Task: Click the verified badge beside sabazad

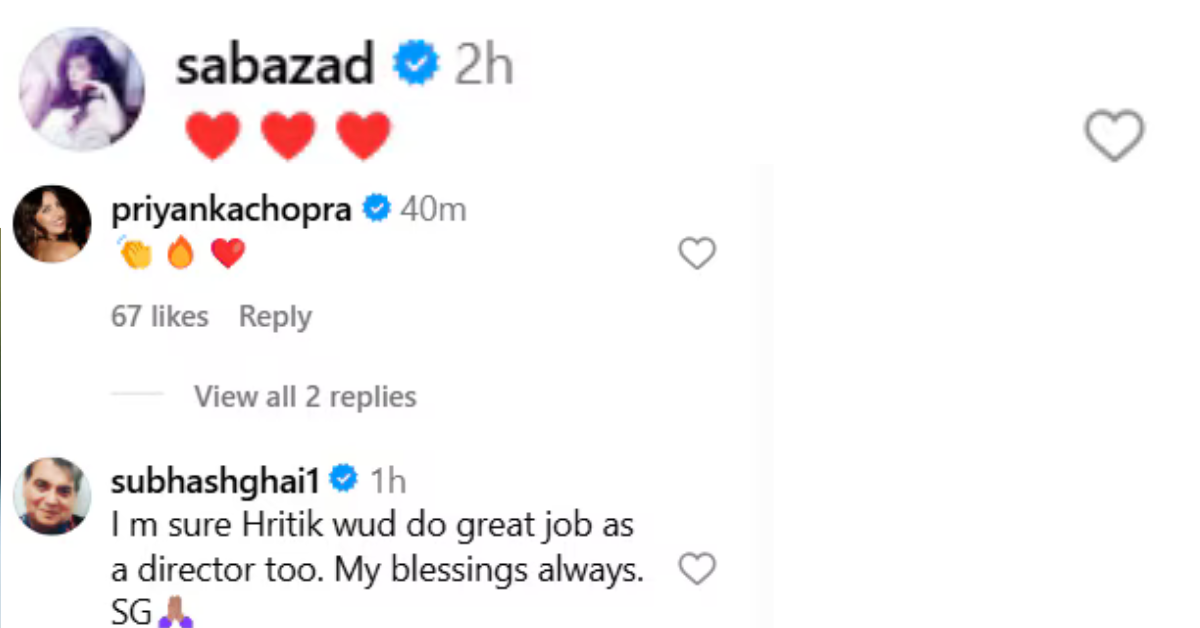Action: pos(415,66)
